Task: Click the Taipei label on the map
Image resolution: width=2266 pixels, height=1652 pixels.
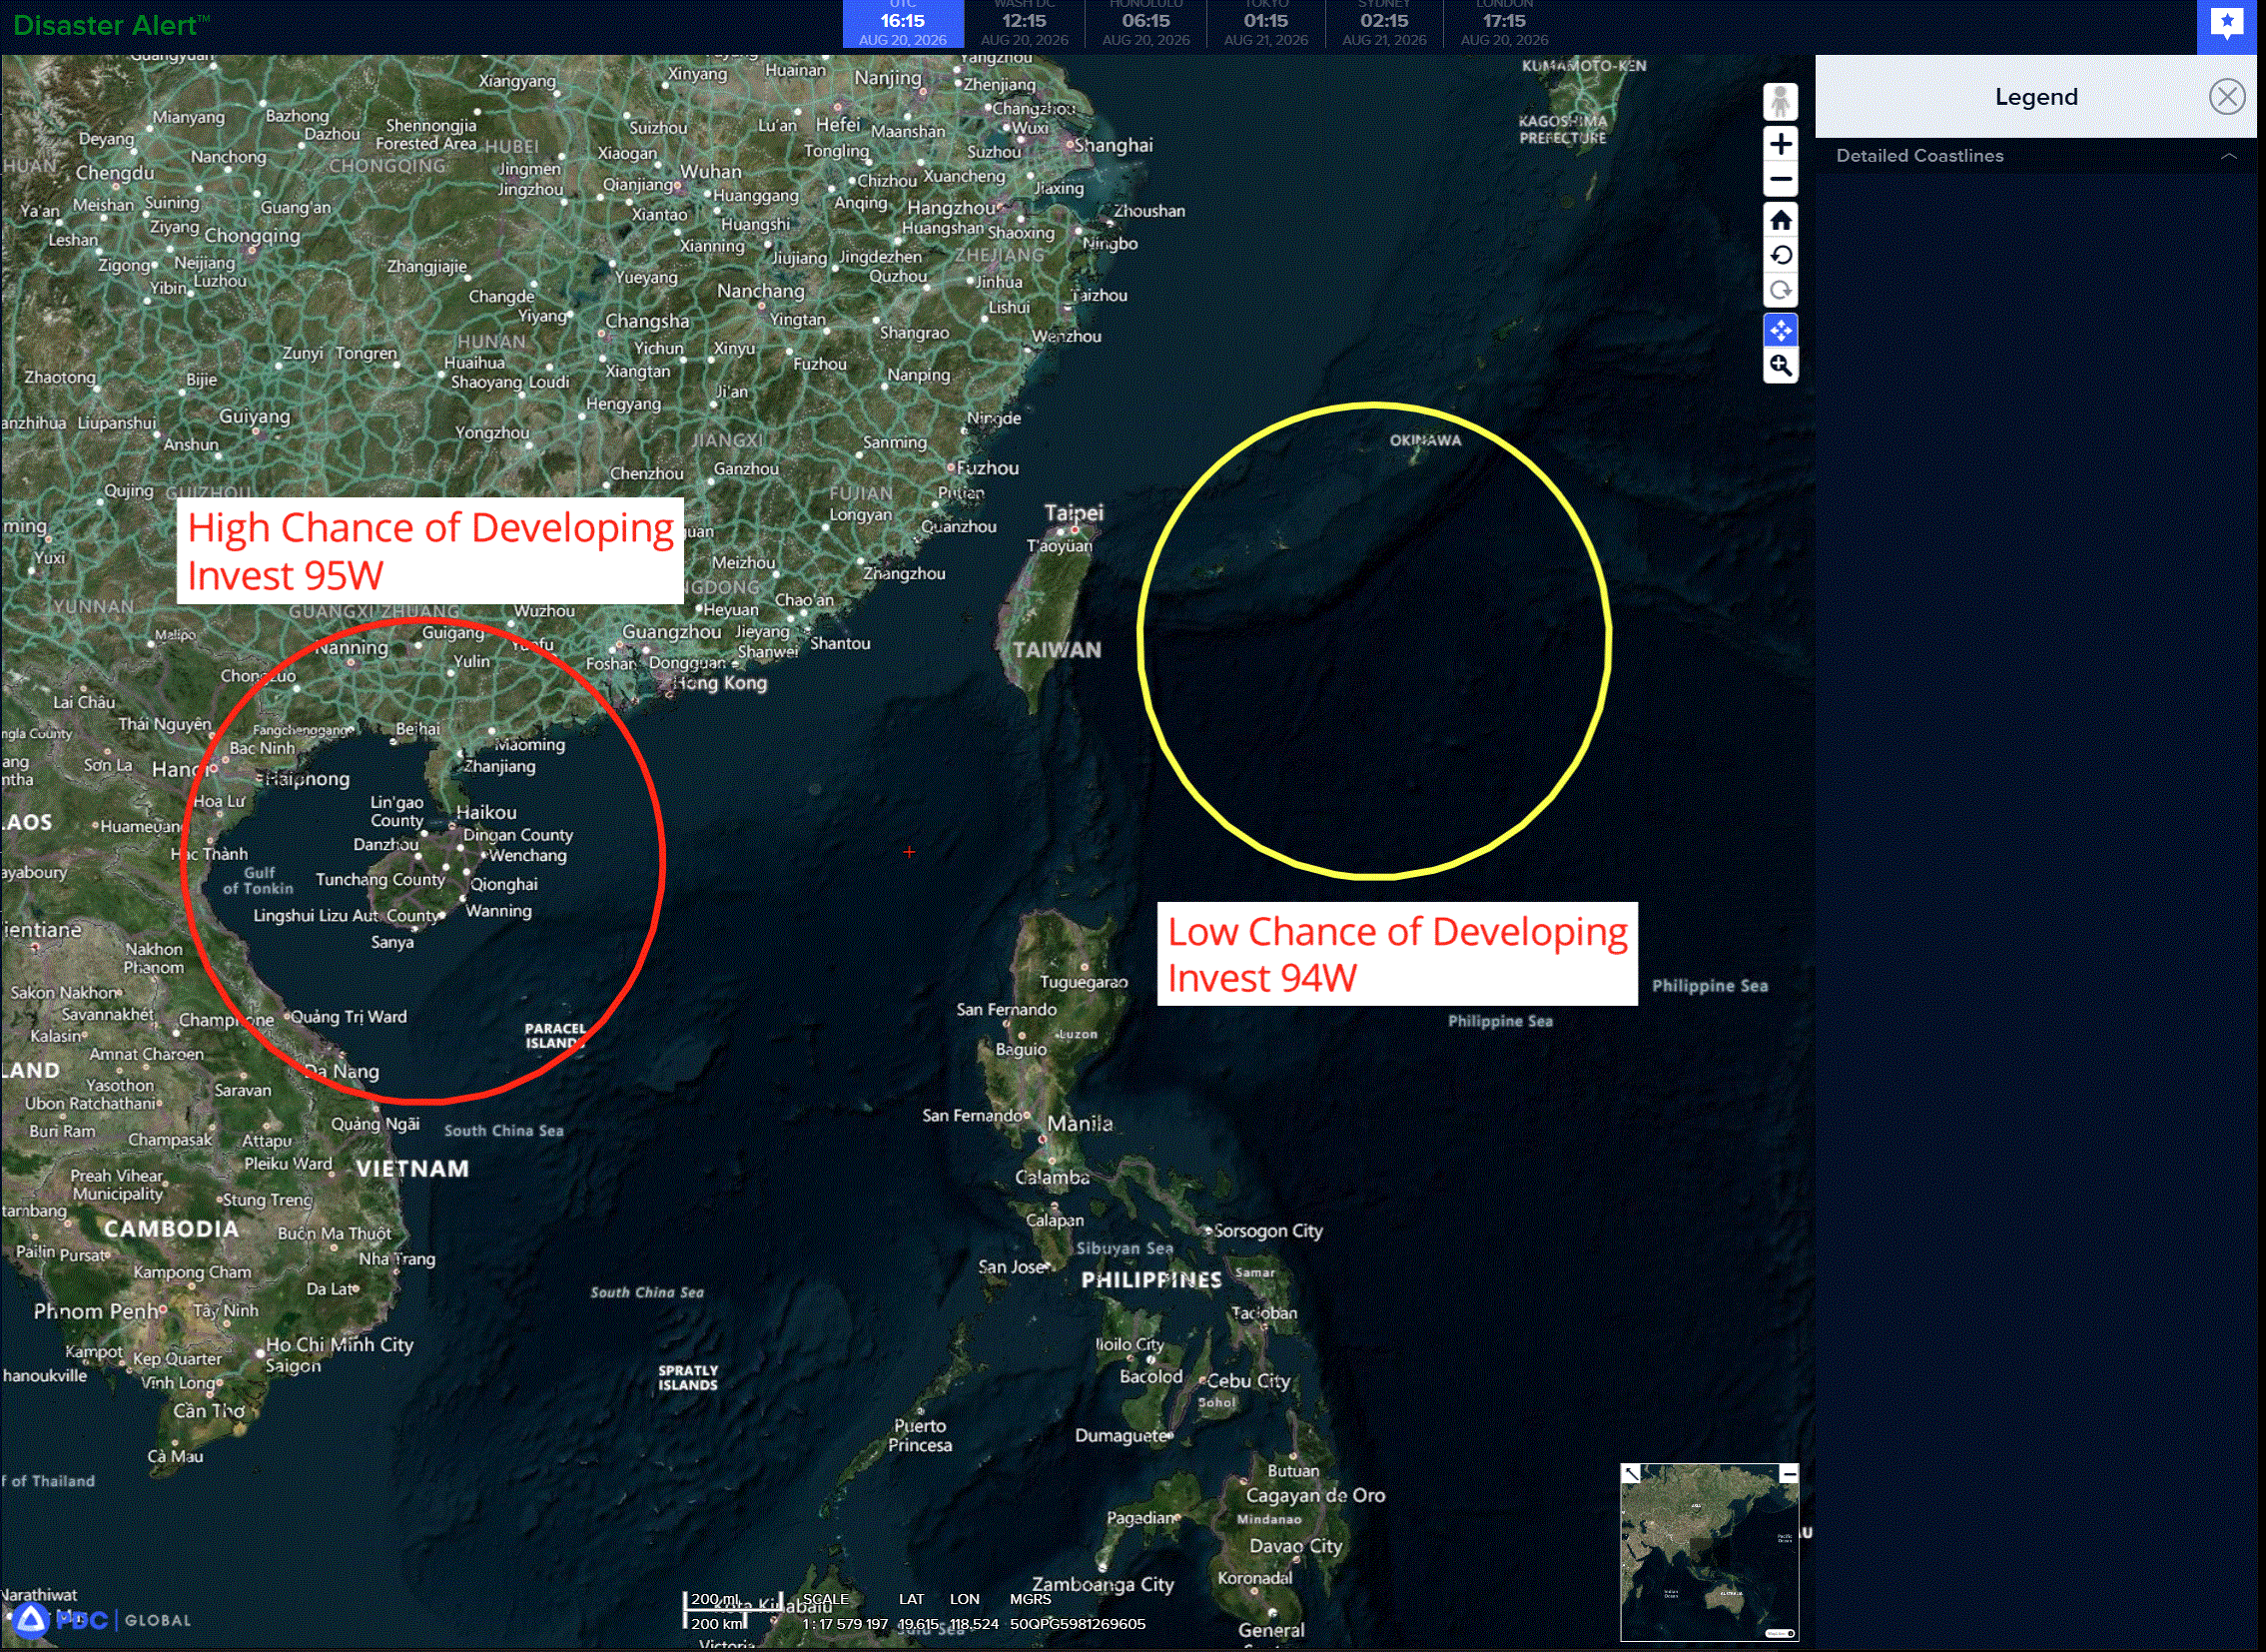Action: tap(1074, 513)
